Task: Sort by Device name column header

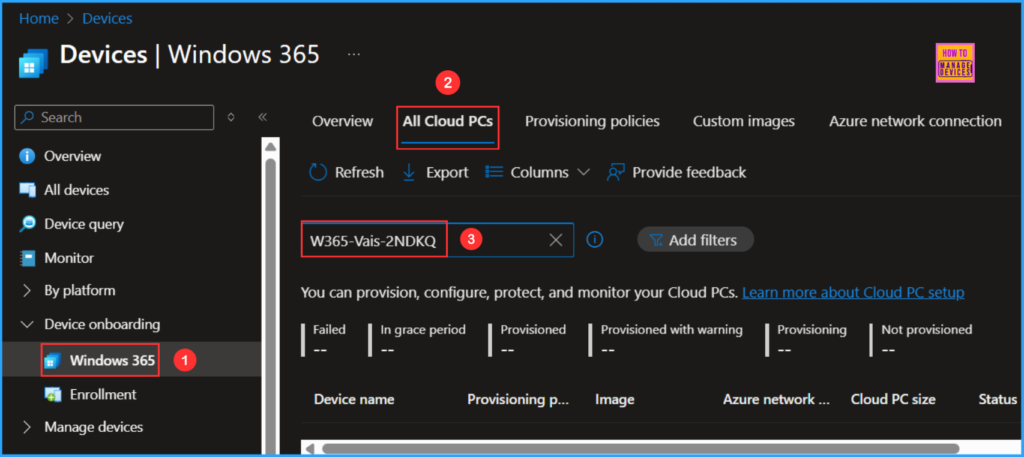Action: pyautogui.click(x=354, y=400)
